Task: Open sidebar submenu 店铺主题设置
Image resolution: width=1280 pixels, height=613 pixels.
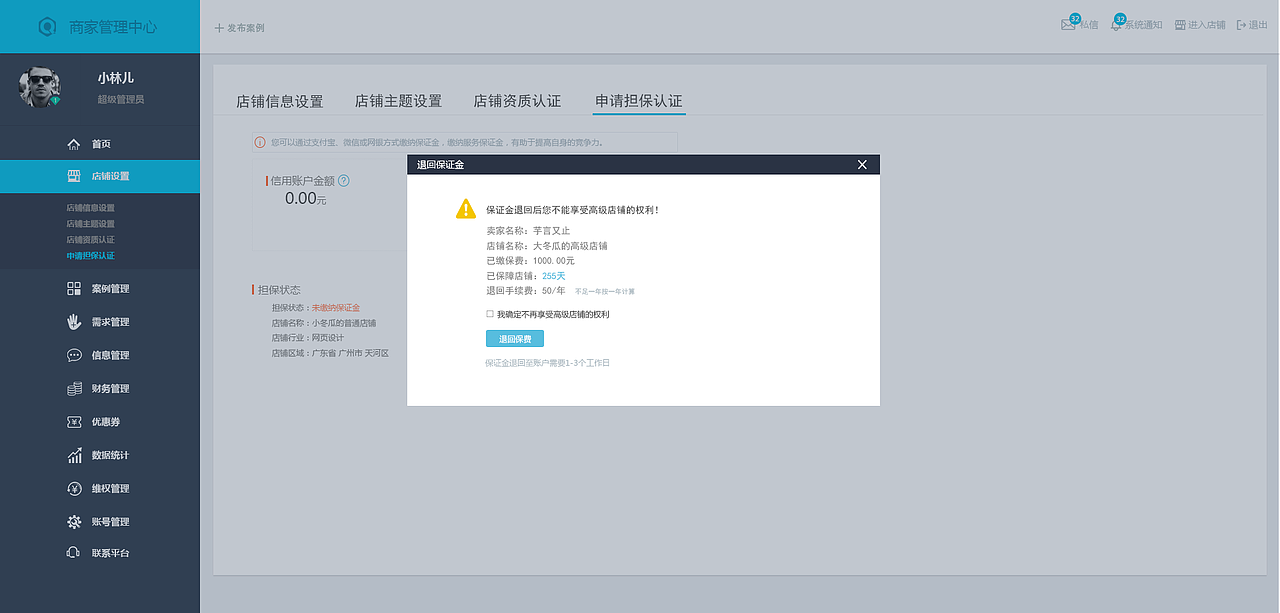Action: 91,224
